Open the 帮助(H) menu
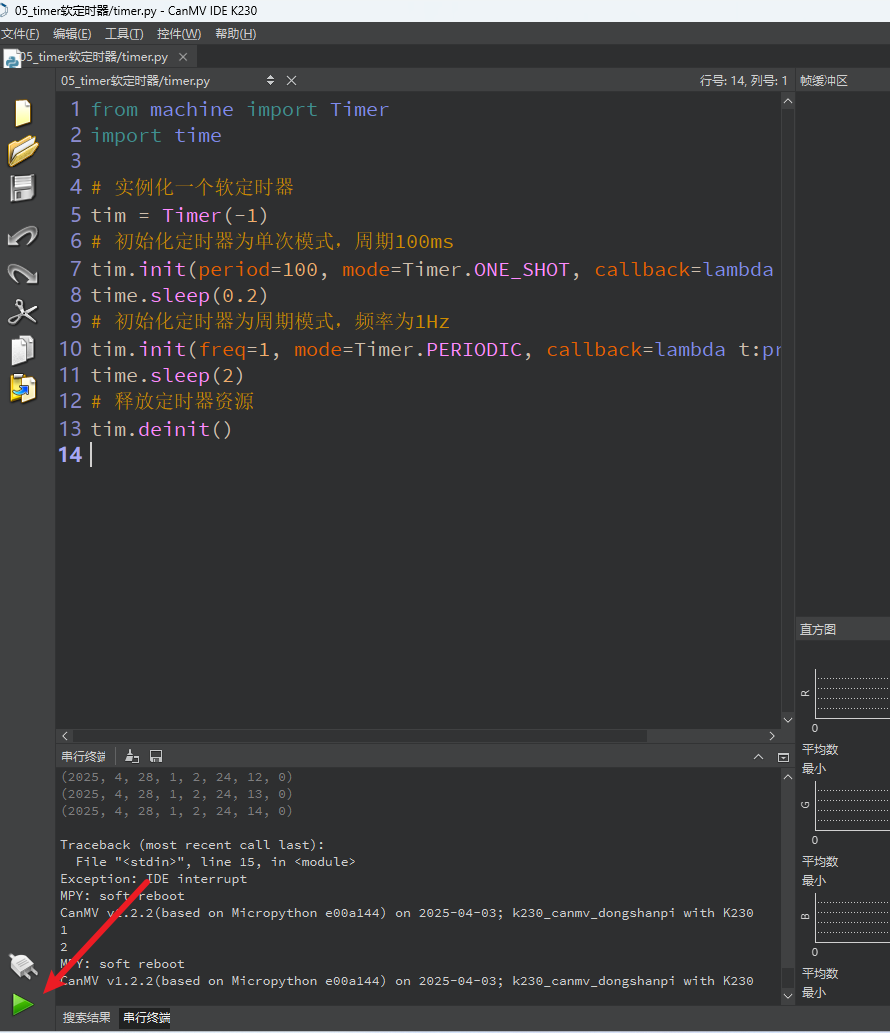 point(236,34)
